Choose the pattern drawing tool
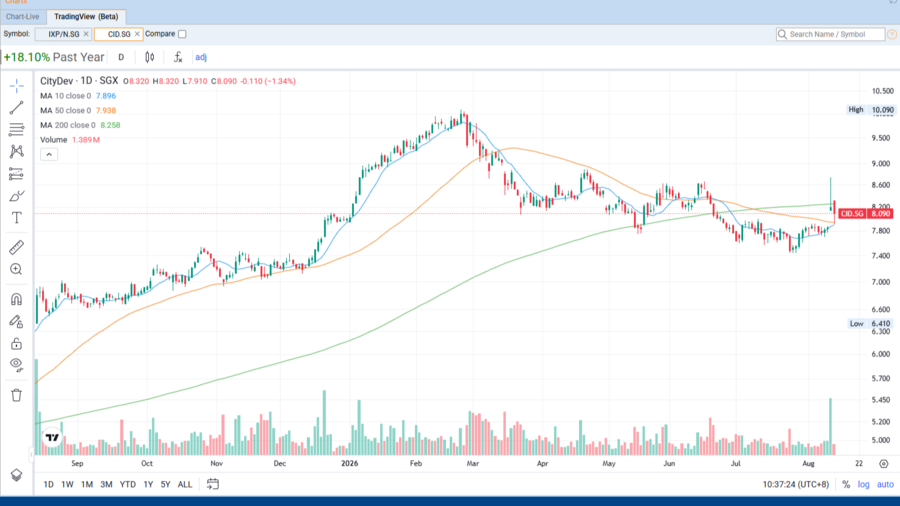Image resolution: width=900 pixels, height=506 pixels. (x=16, y=151)
